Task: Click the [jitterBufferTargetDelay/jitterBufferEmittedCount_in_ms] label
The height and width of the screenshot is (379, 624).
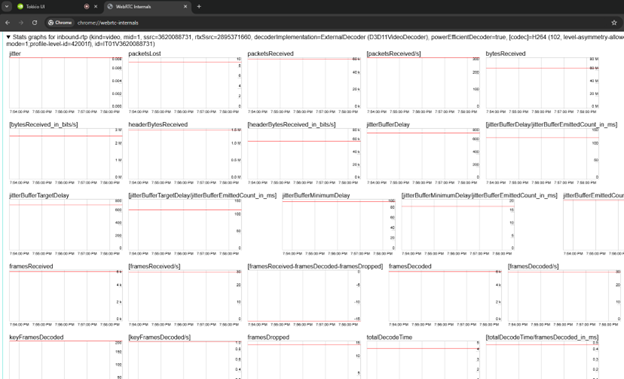Action: (202, 195)
